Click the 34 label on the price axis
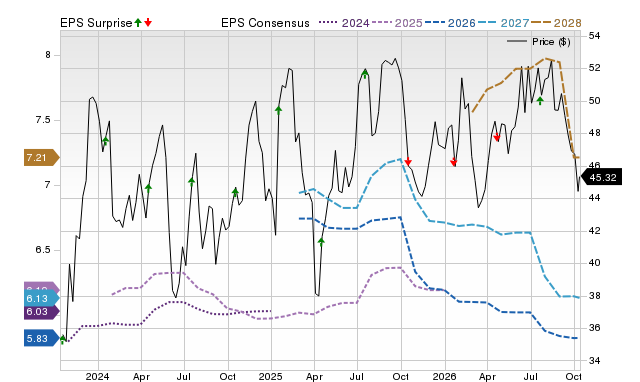 pyautogui.click(x=594, y=361)
